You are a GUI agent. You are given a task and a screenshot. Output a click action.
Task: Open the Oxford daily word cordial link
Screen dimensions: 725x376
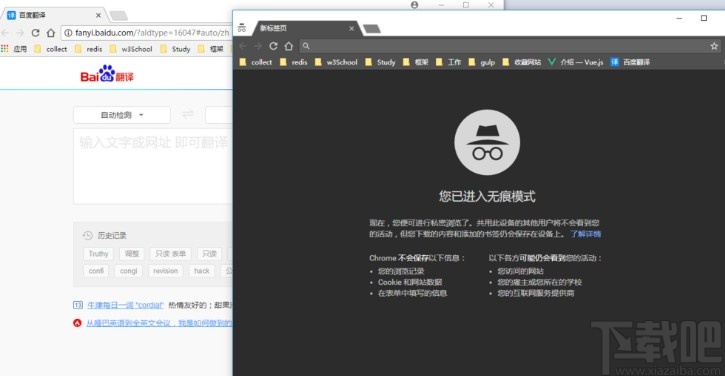125,305
